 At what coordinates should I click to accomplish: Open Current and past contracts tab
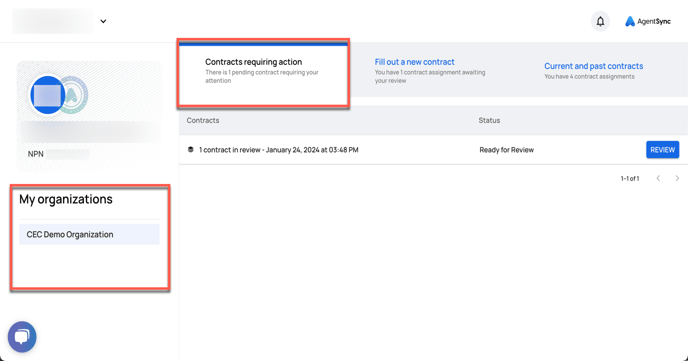click(594, 70)
